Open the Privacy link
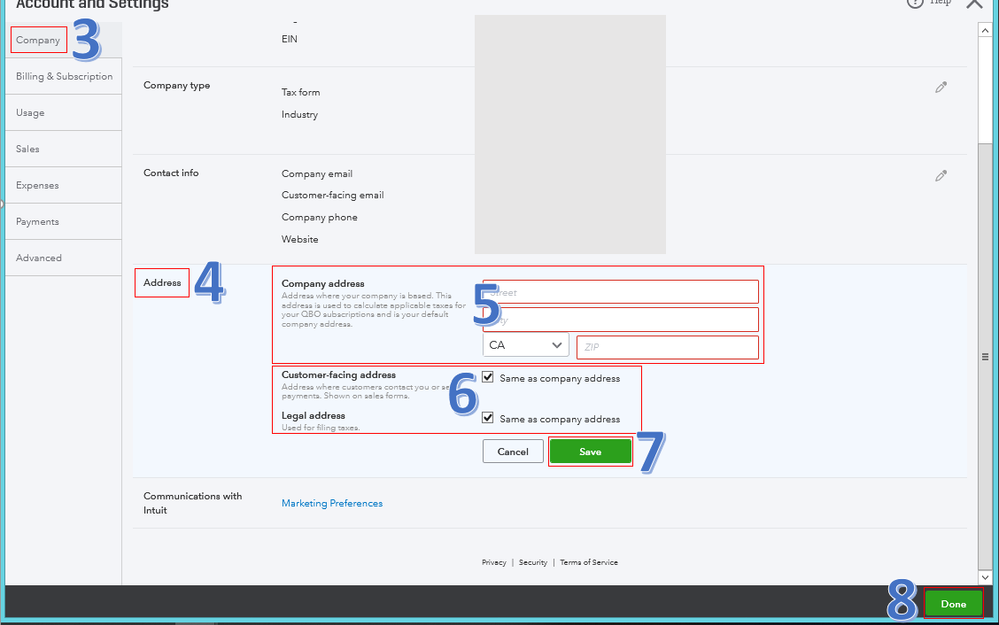The image size is (999, 625). click(x=494, y=563)
